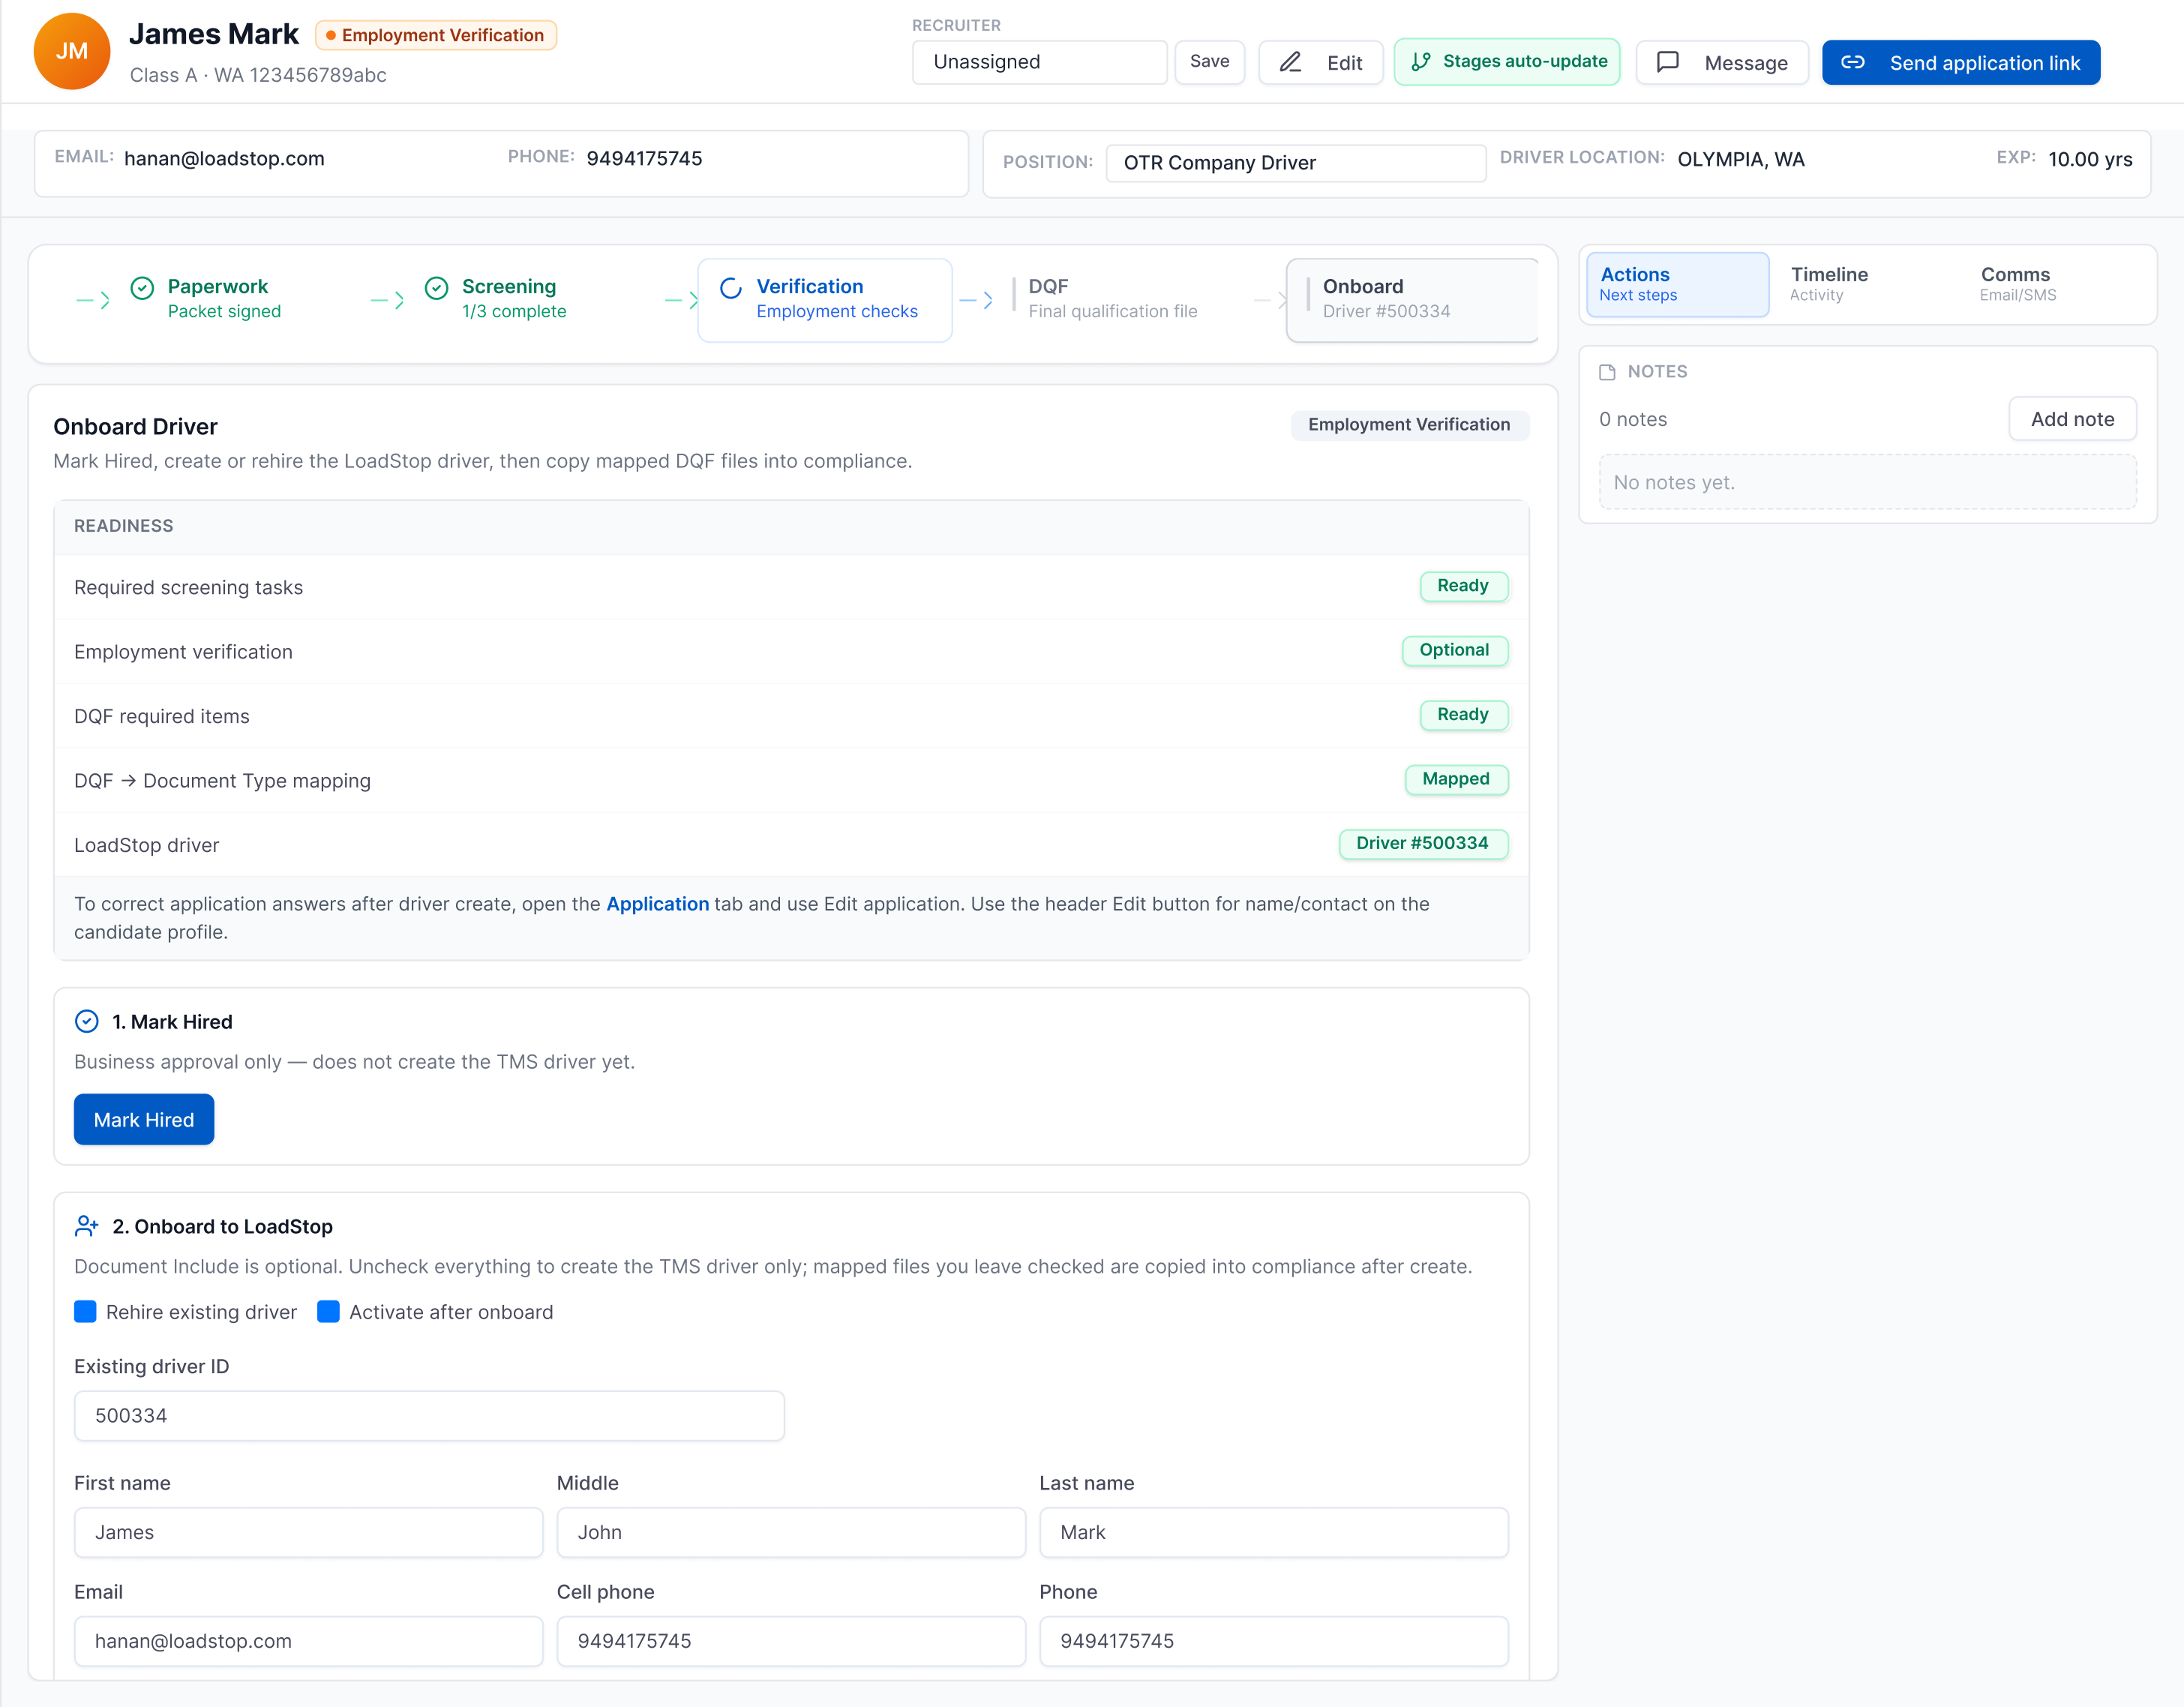Click the speech bubble icon in Message

(1667, 62)
